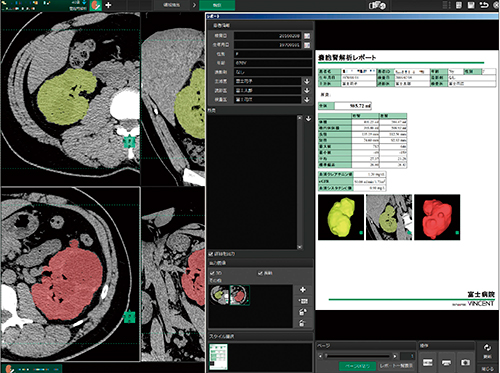
Task: Click the add image set icon below plus
Action: (303, 301)
